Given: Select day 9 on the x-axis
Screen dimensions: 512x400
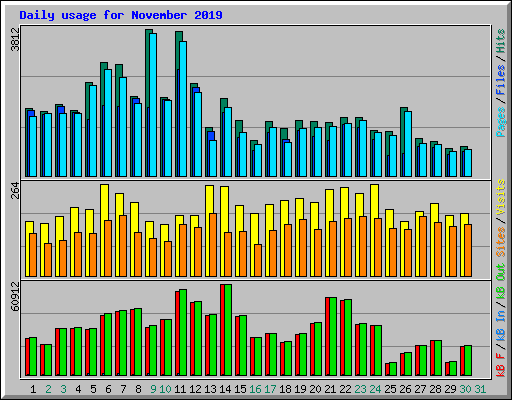Looking at the screenshot, I should (153, 389).
